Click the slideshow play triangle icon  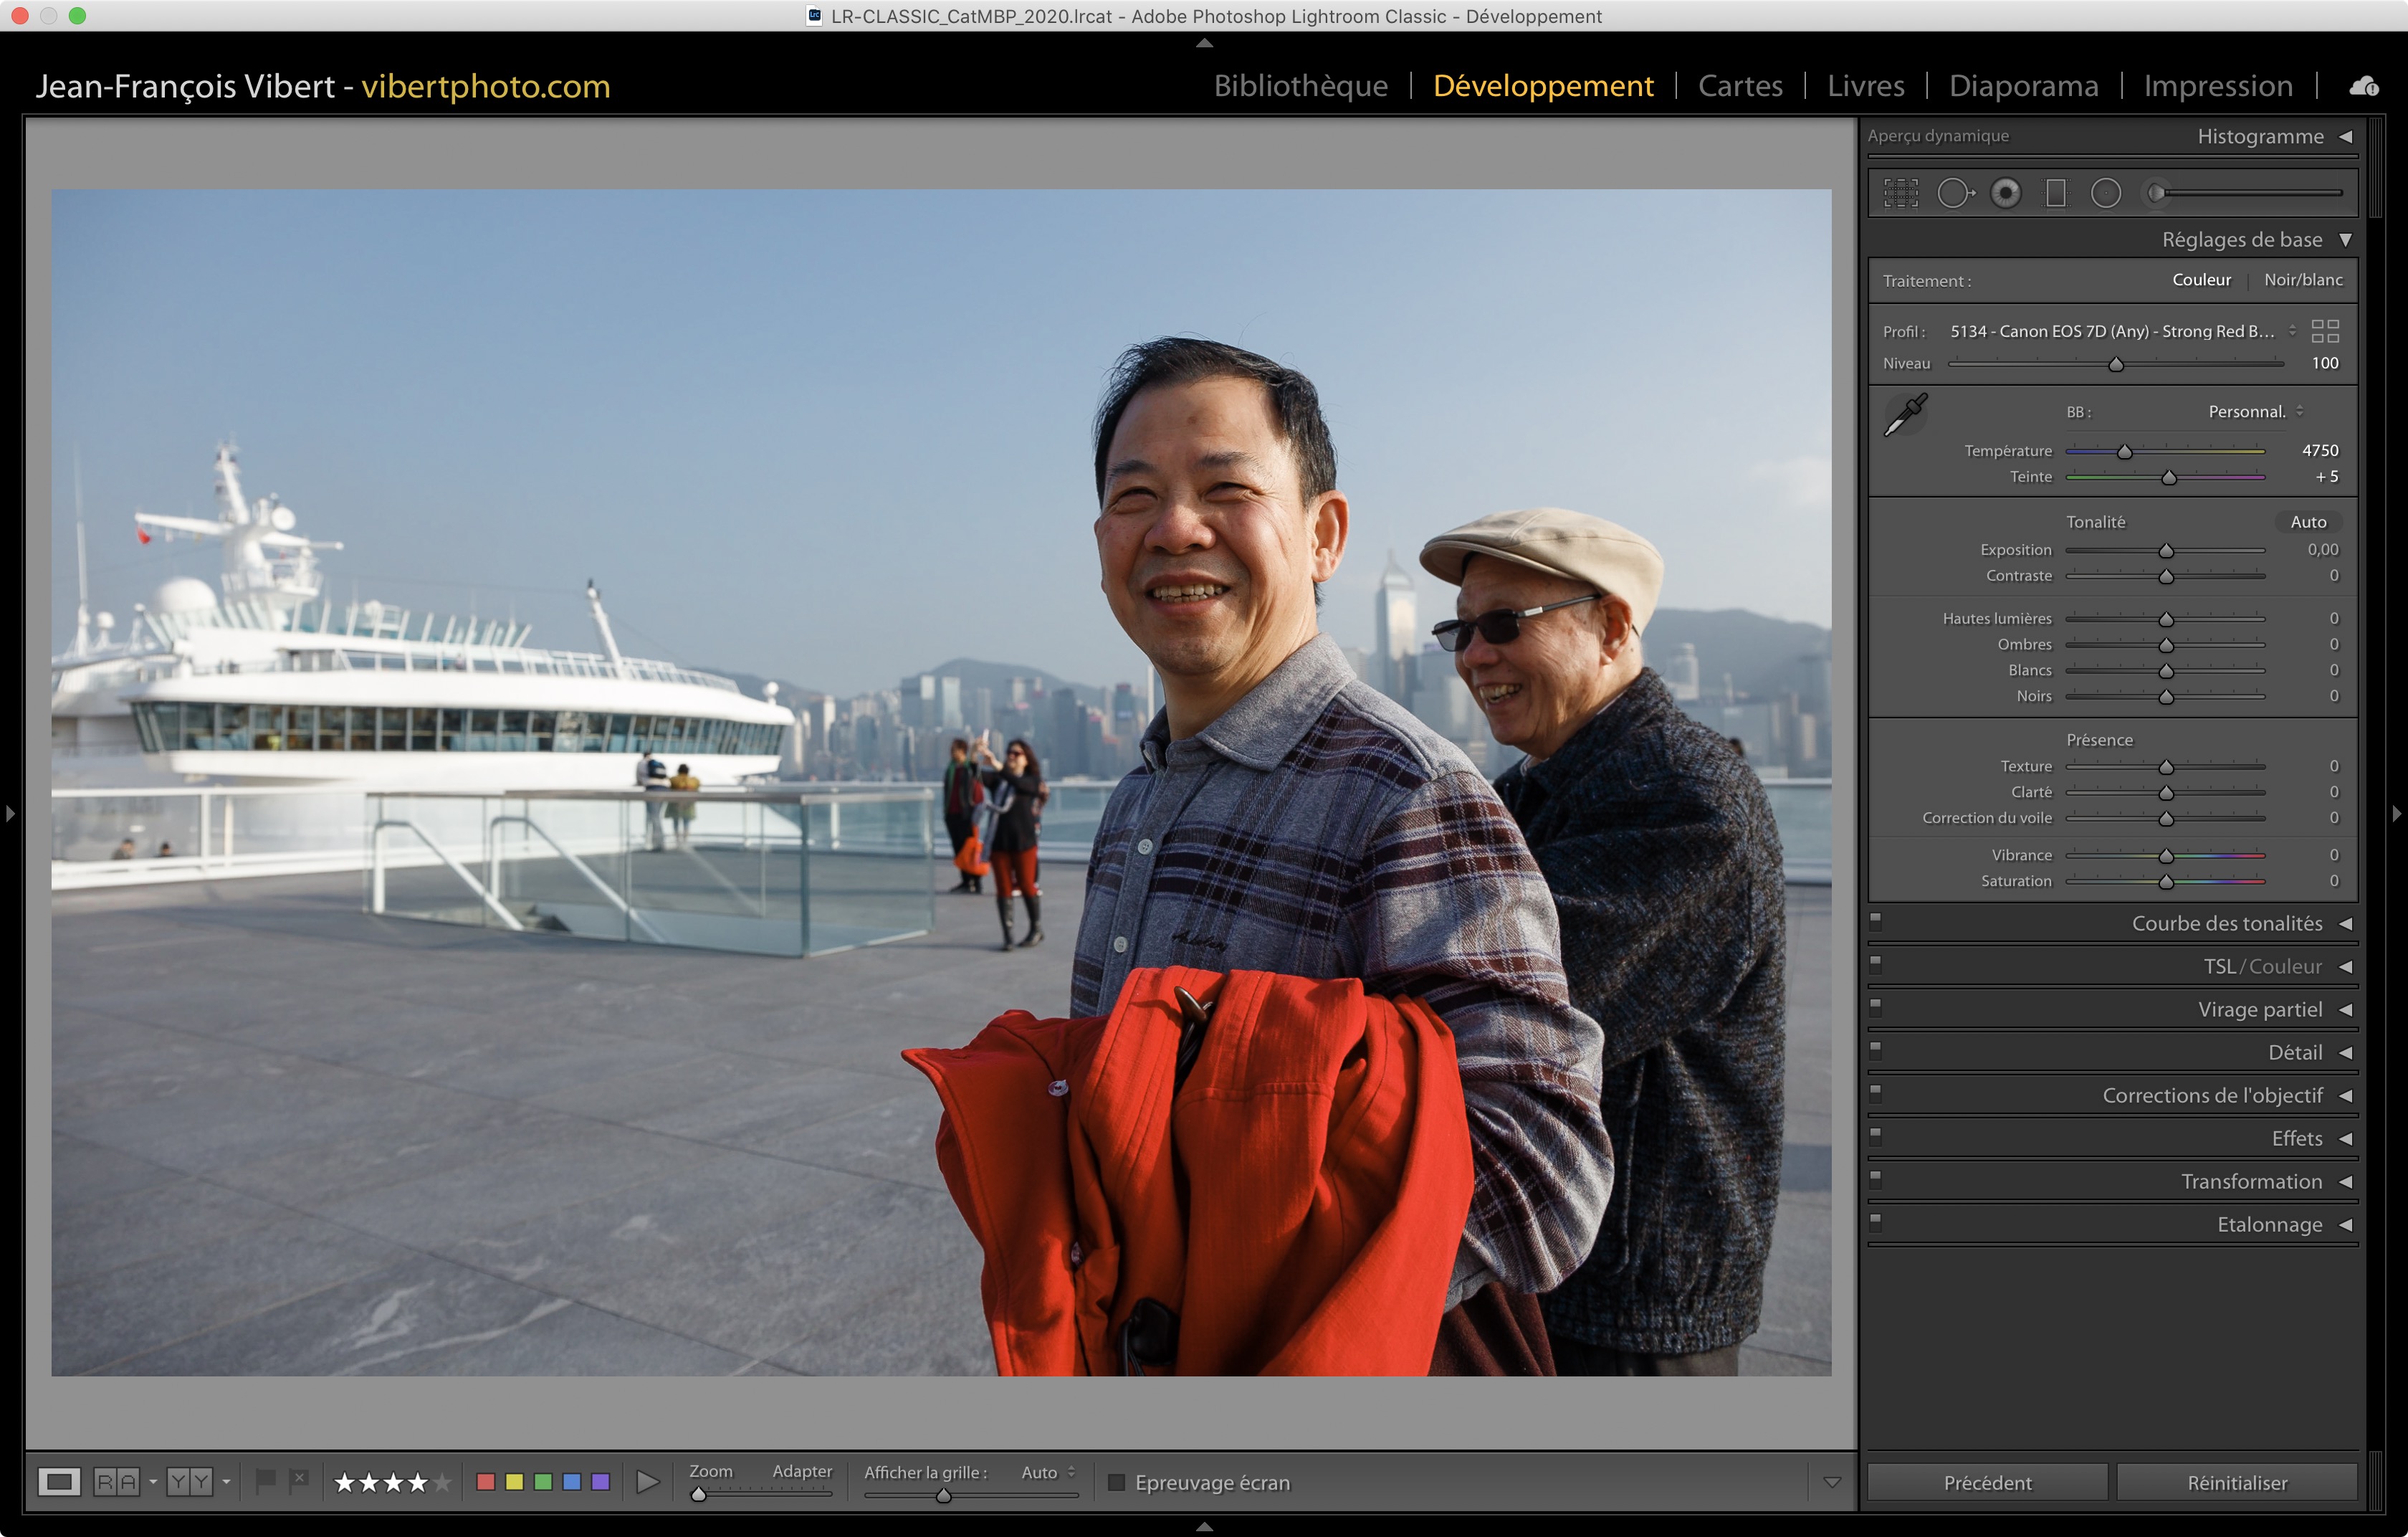tap(648, 1482)
